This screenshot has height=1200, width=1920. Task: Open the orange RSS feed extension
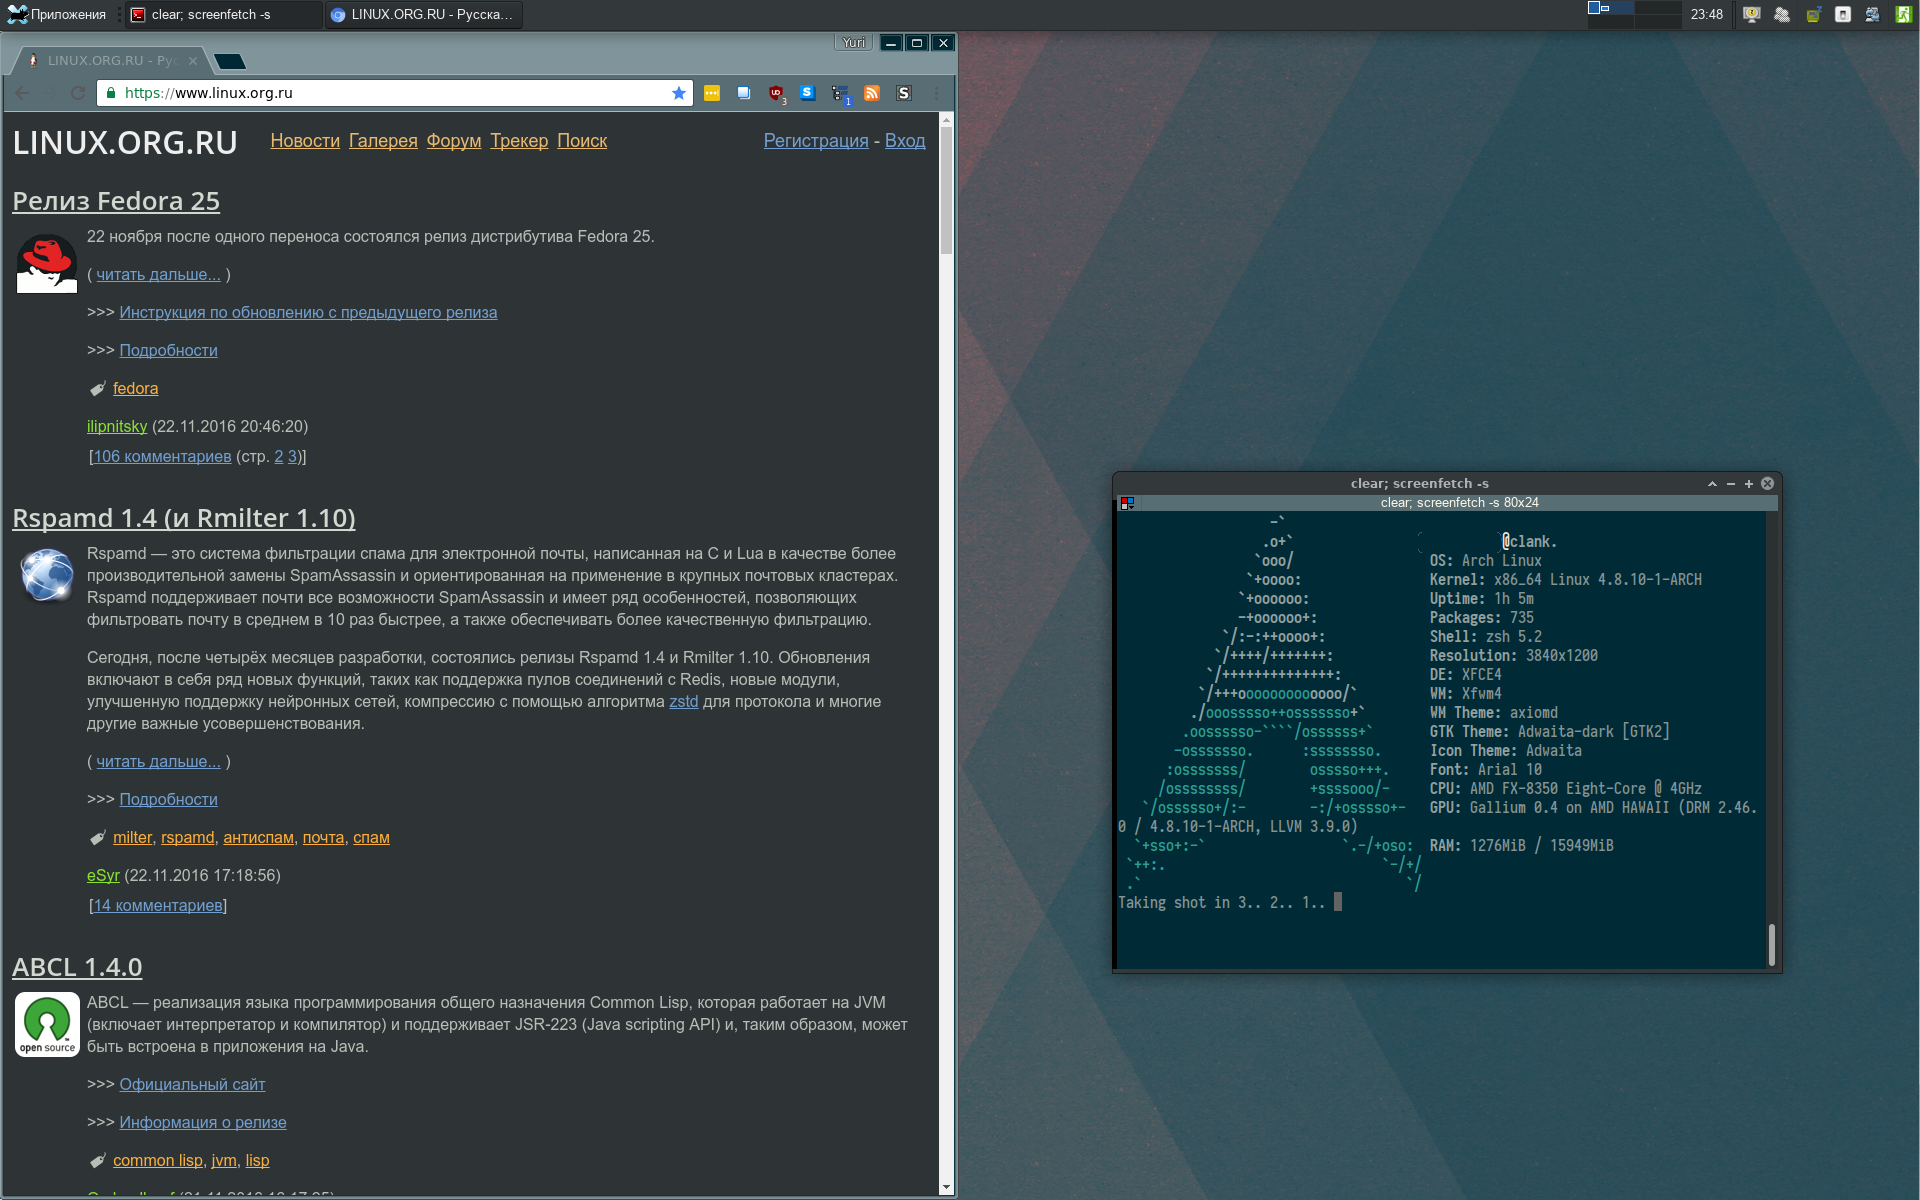pyautogui.click(x=872, y=93)
